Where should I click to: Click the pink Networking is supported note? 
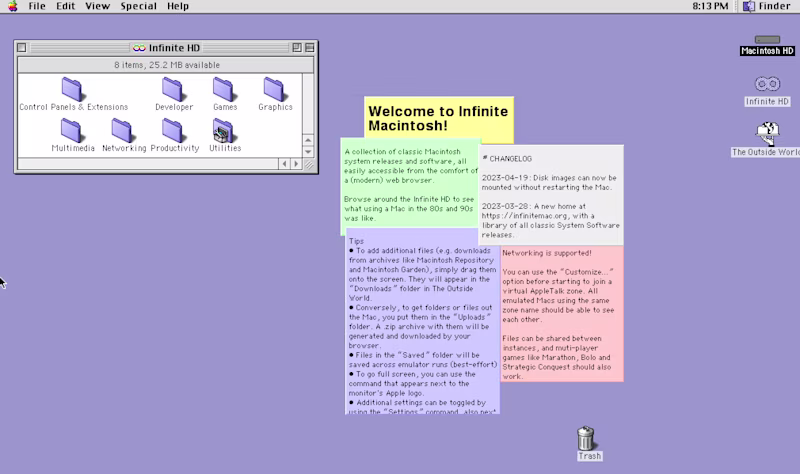pos(562,314)
